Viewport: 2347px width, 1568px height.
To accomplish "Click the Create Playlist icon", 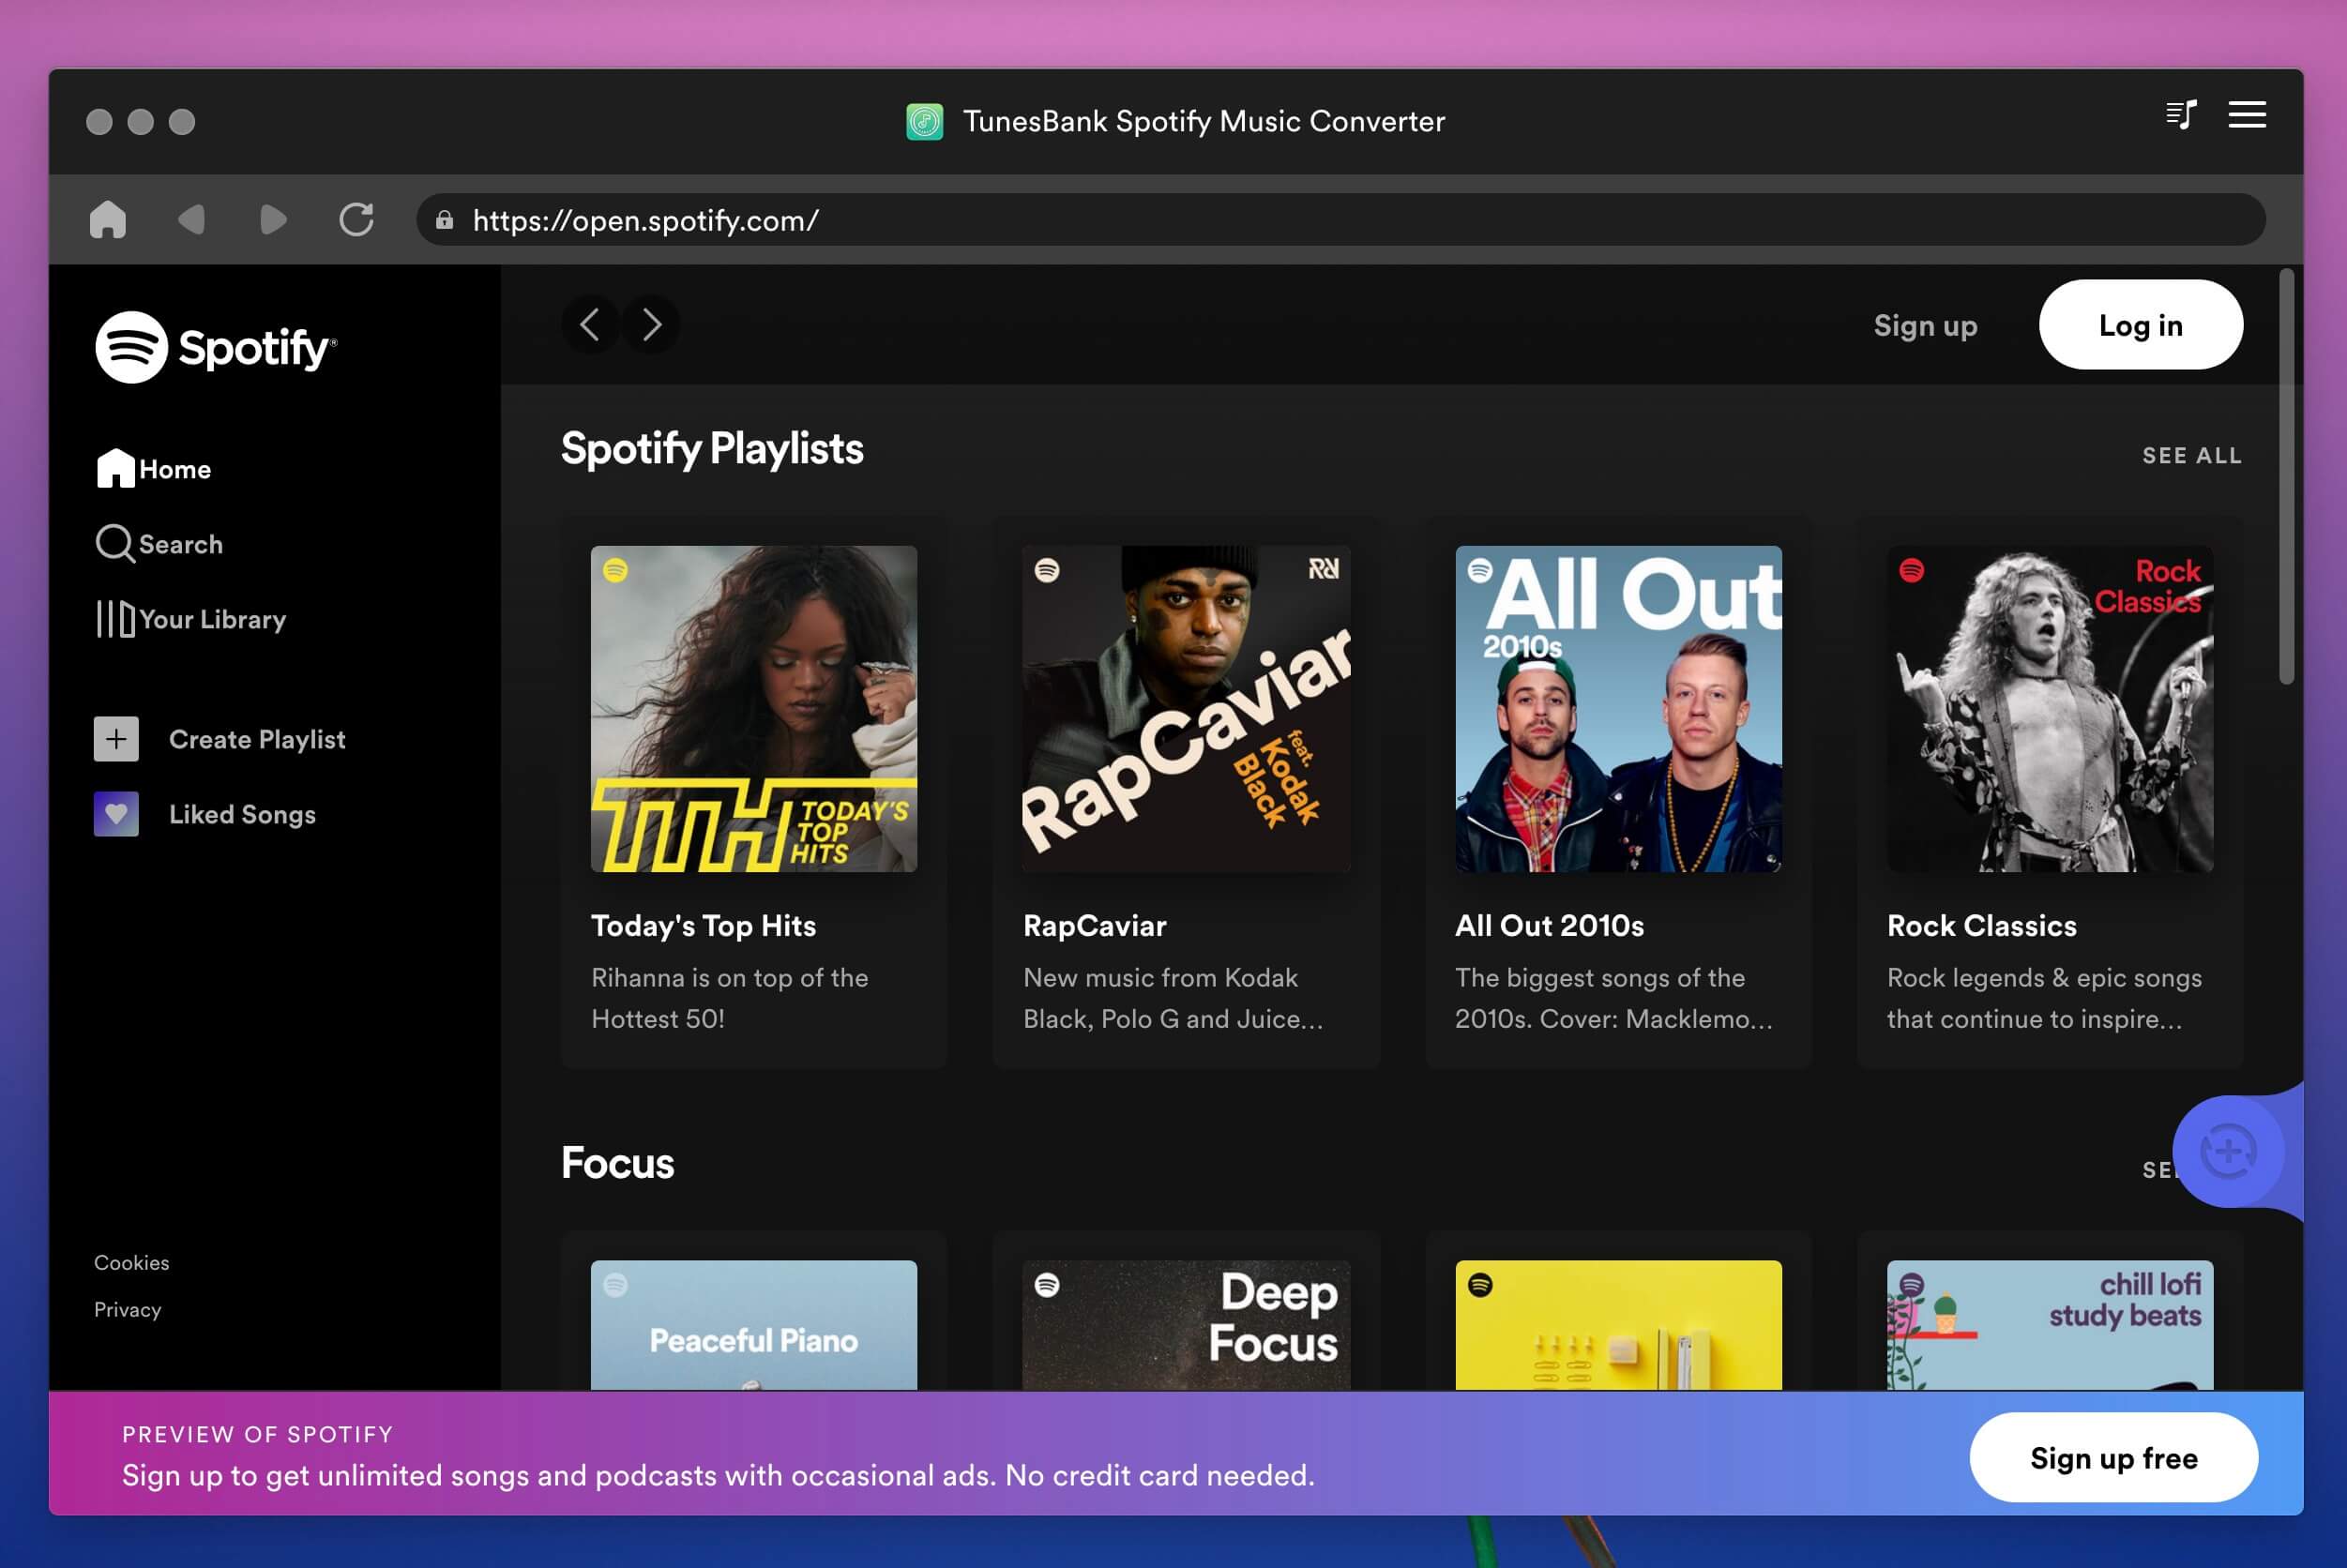I will pyautogui.click(x=114, y=737).
